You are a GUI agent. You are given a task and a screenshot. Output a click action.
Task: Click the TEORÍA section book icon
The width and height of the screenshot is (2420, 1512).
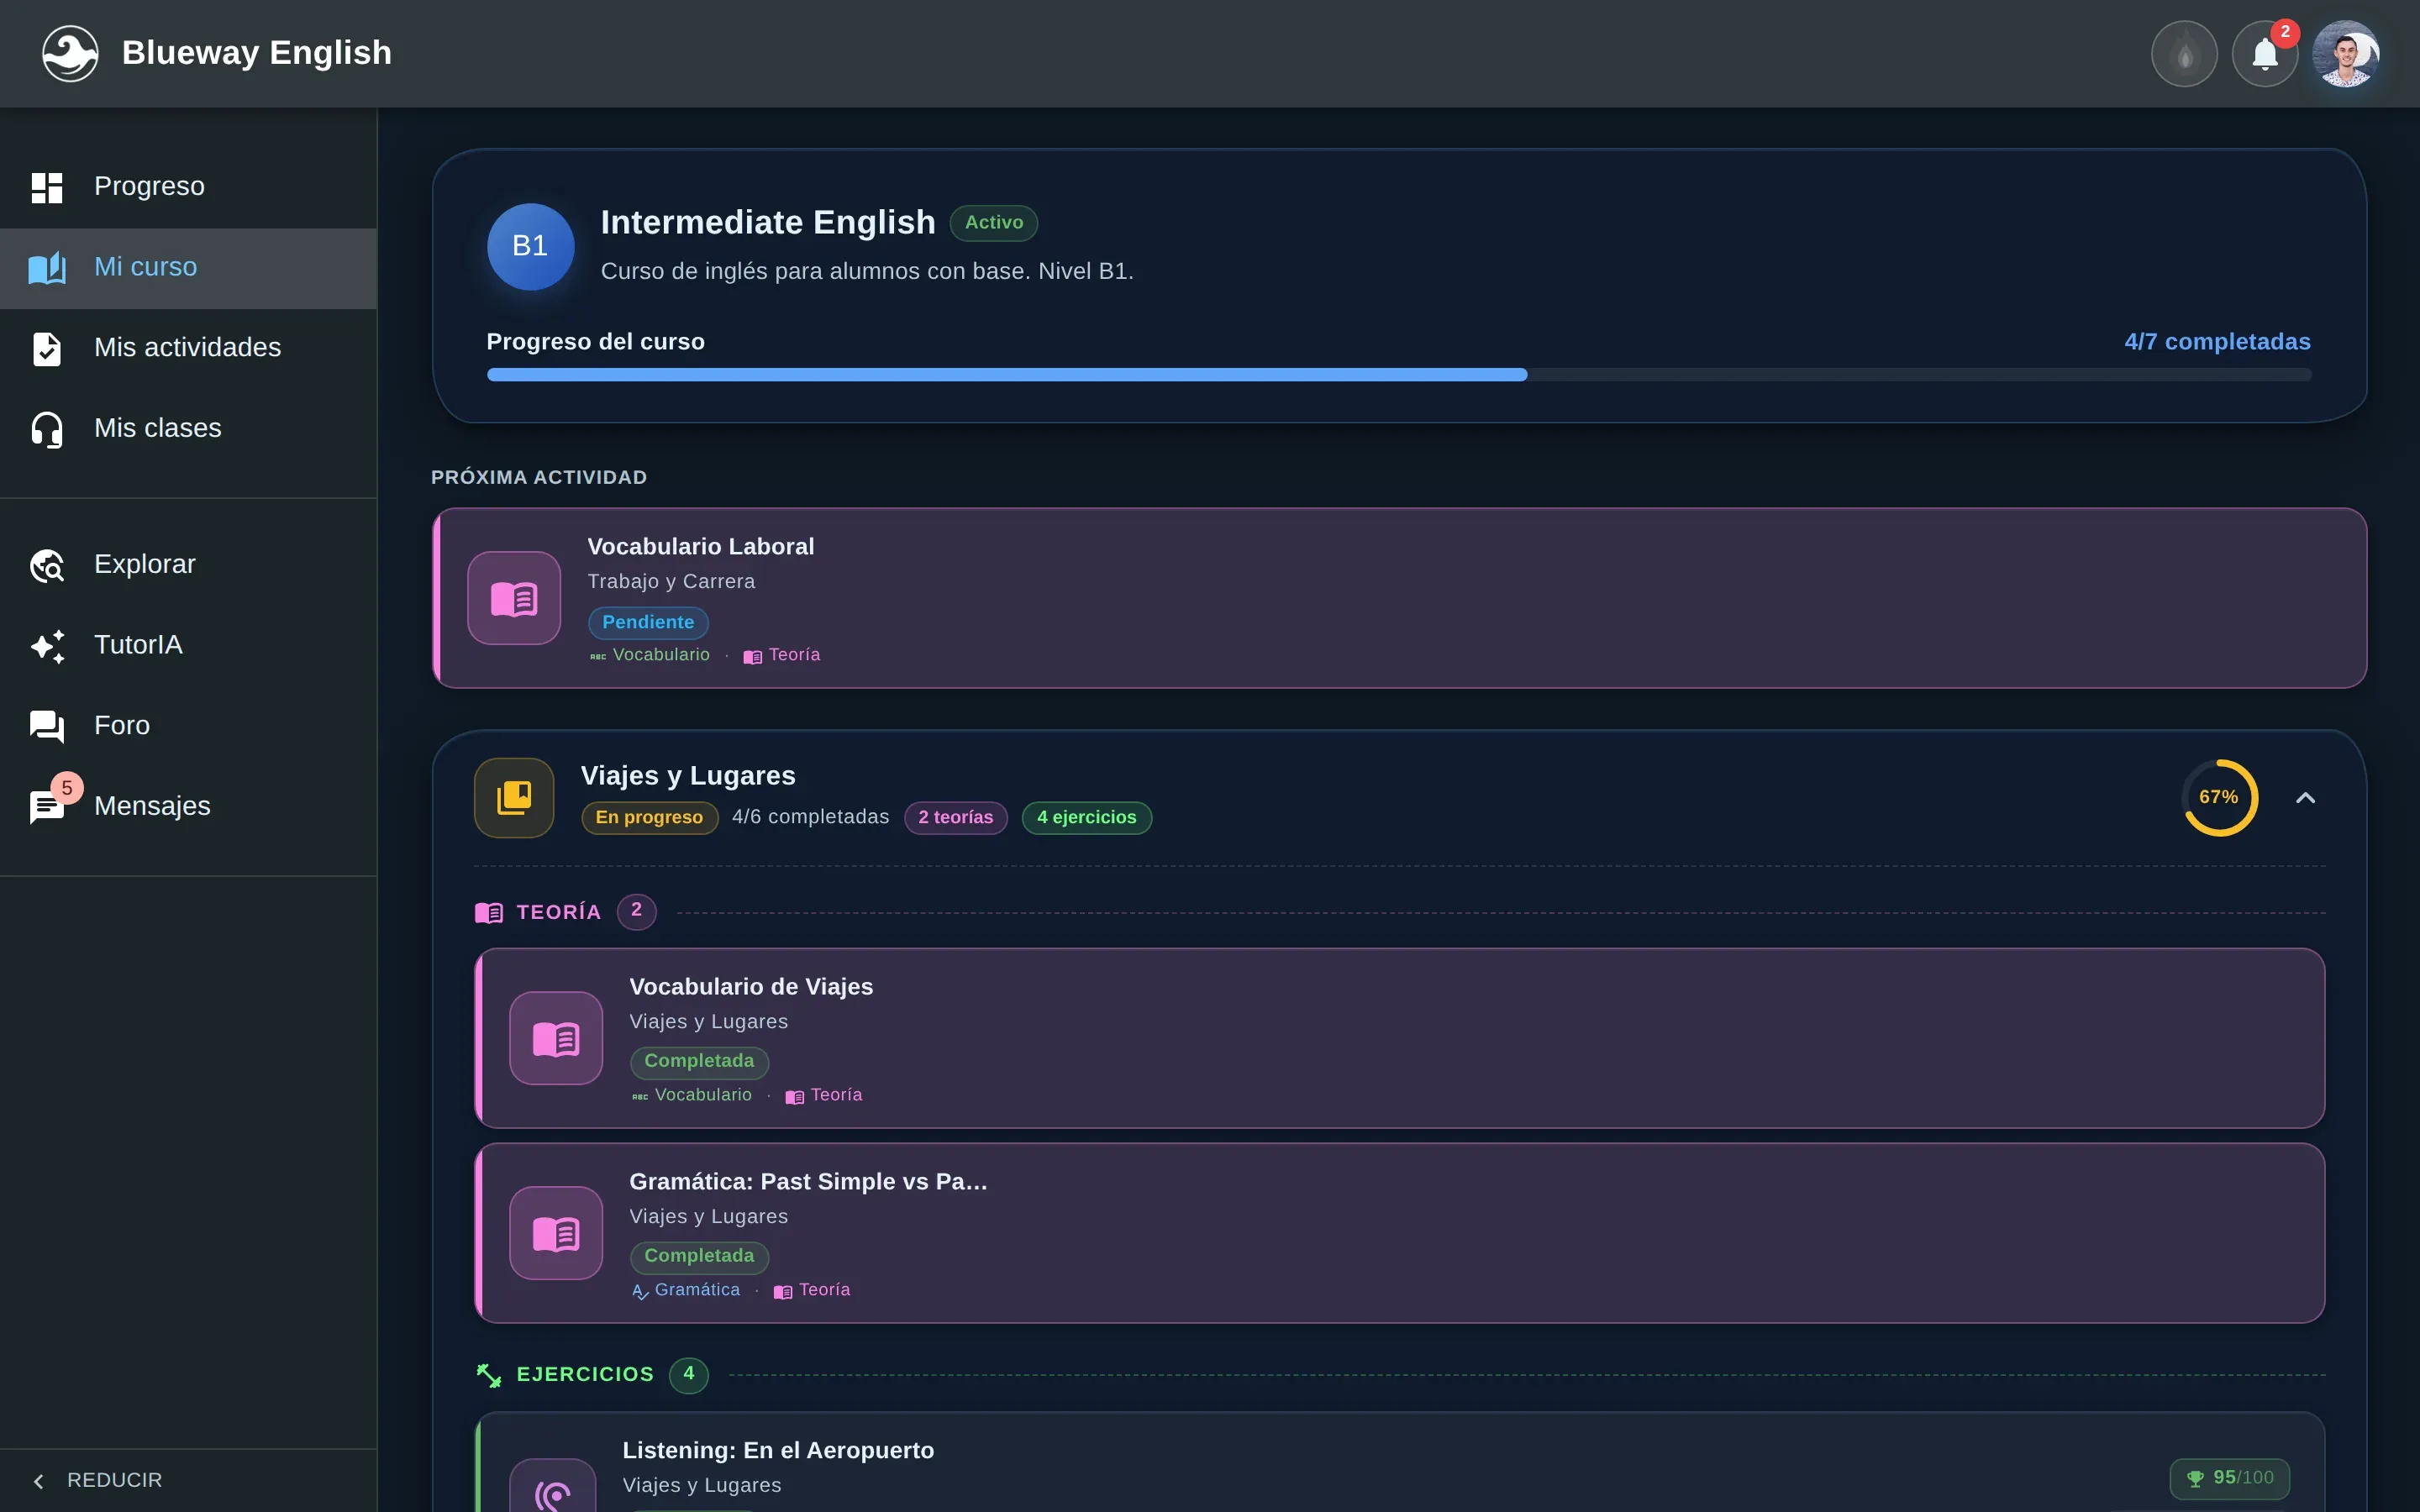pos(488,913)
